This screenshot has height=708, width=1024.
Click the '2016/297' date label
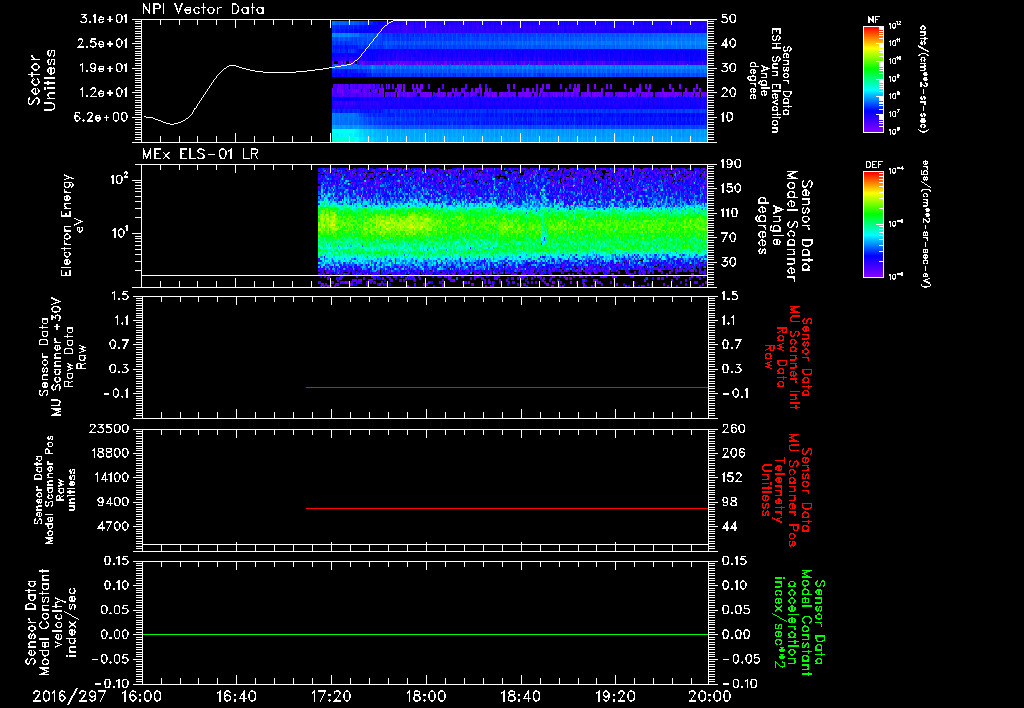click(69, 696)
